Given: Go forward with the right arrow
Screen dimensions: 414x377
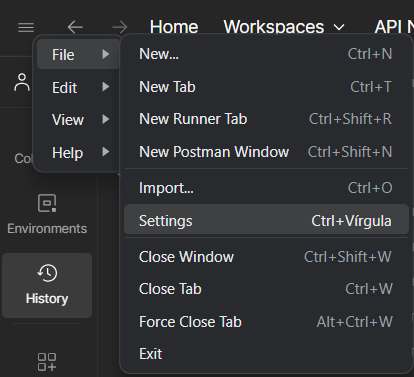Looking at the screenshot, I should click(120, 27).
